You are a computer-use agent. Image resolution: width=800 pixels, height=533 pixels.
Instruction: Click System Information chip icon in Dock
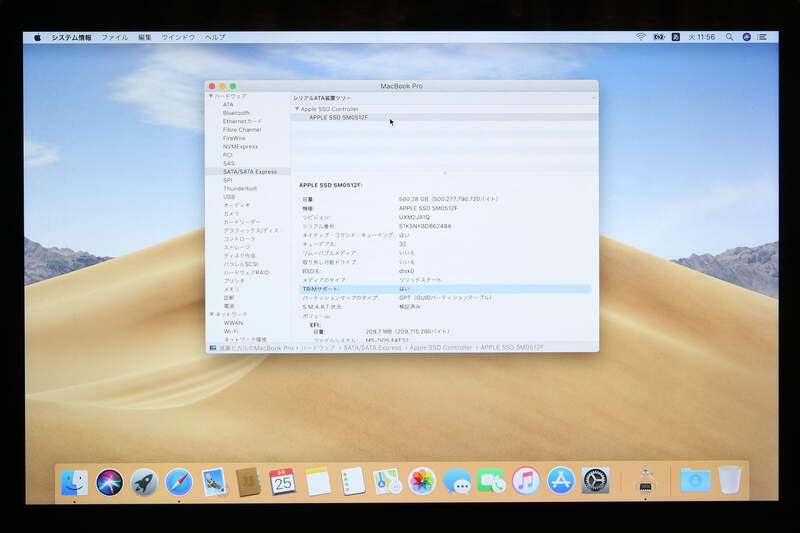pos(645,481)
